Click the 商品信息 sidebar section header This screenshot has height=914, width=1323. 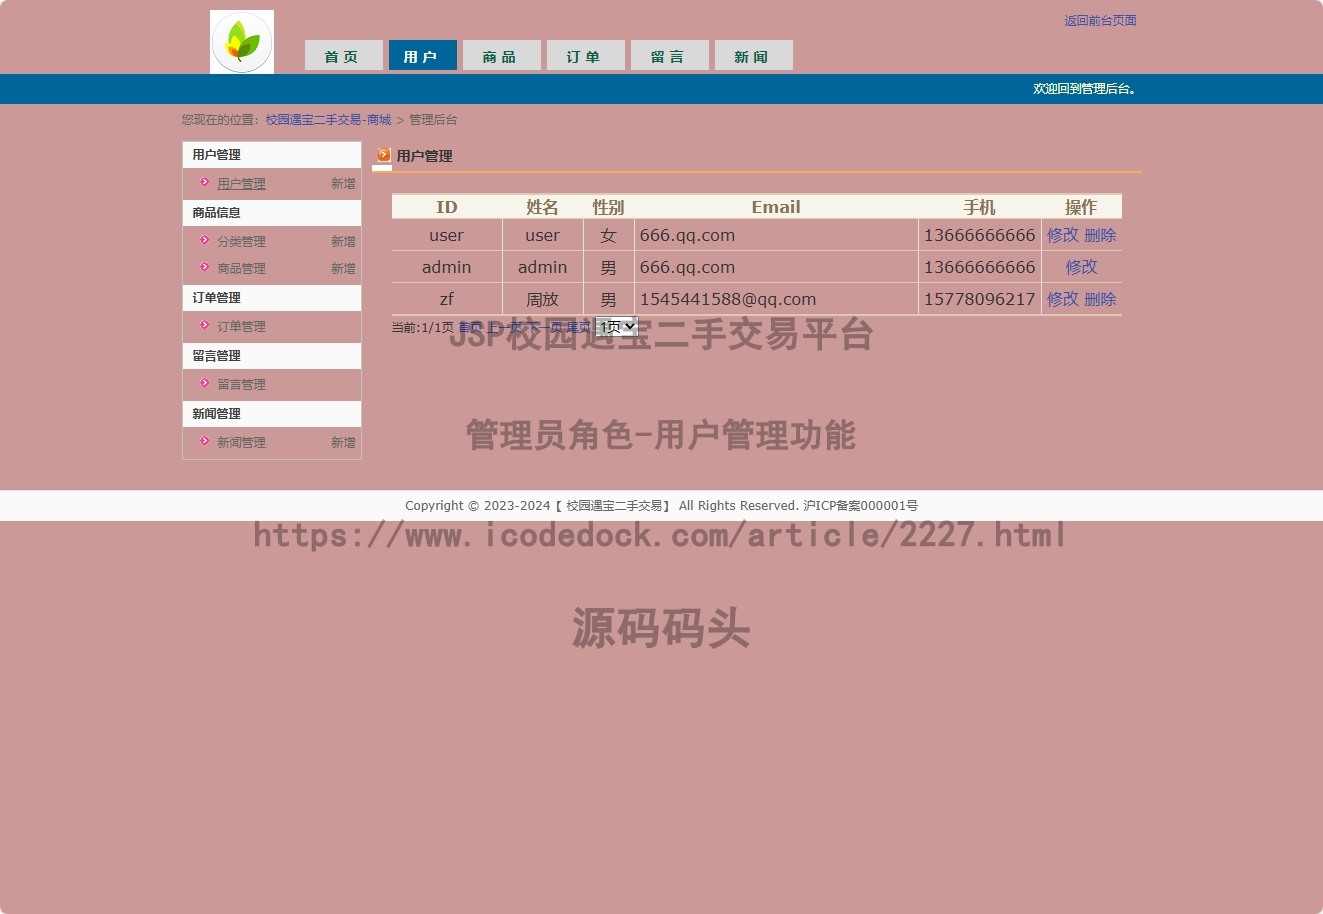click(x=272, y=213)
